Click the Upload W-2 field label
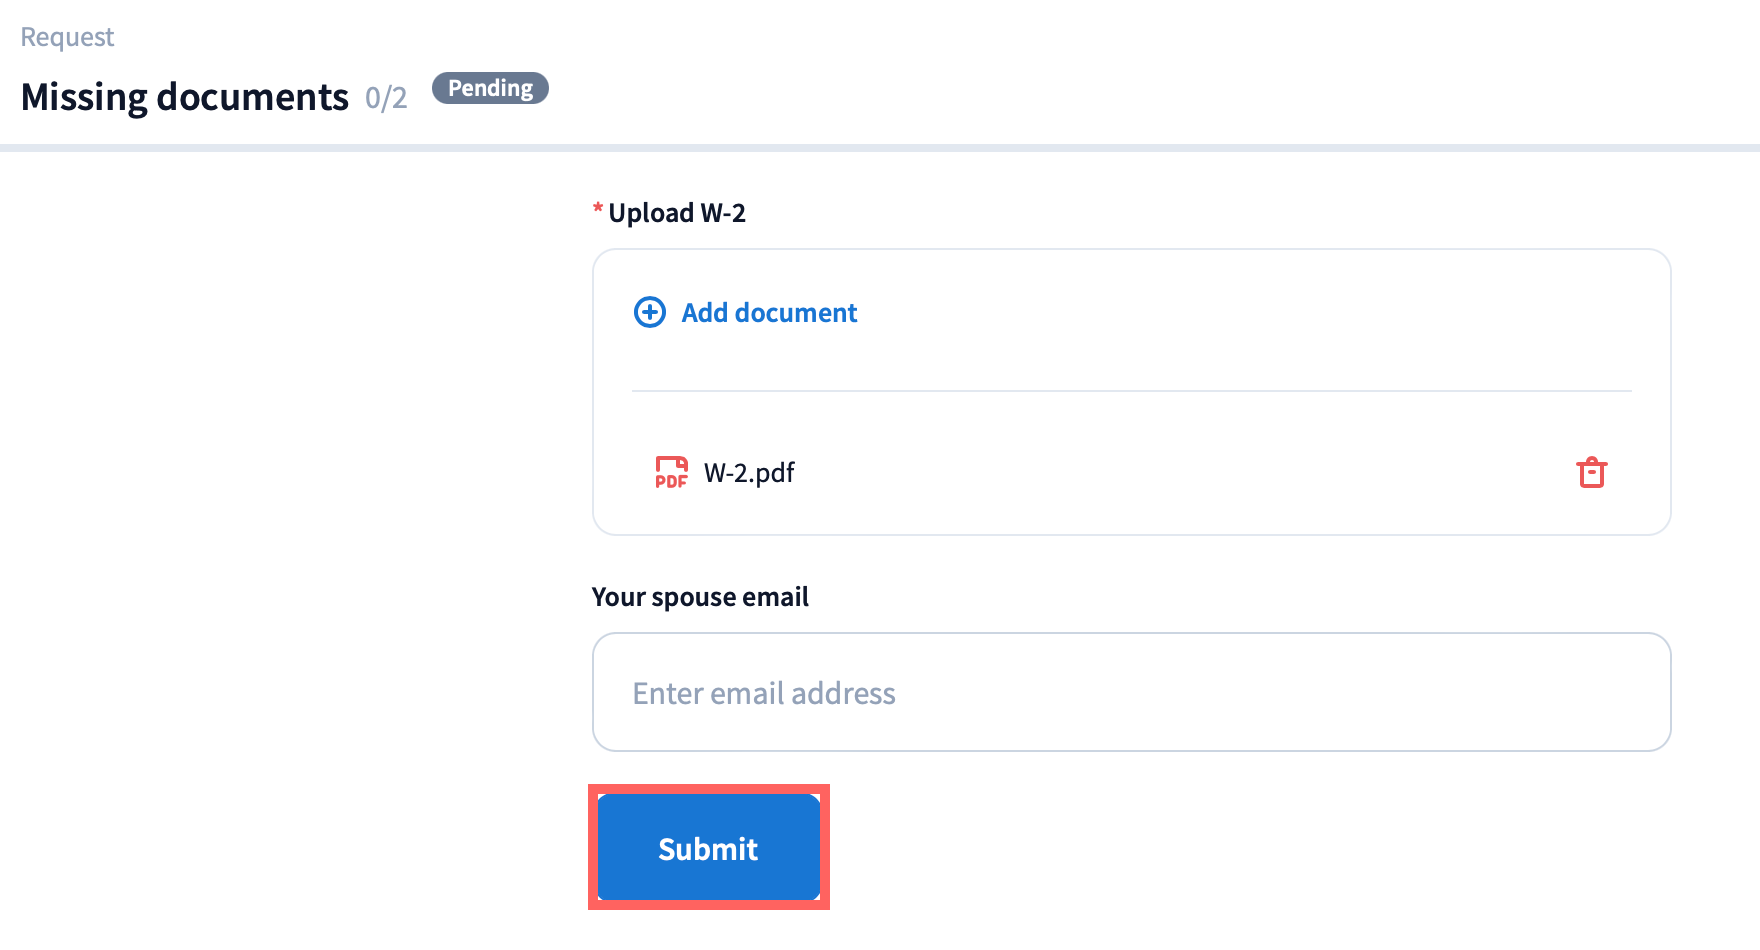The image size is (1760, 950). tap(677, 213)
